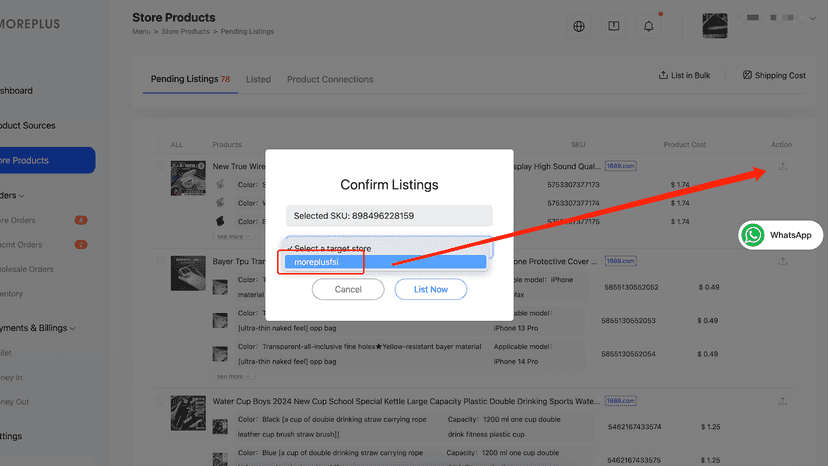The height and width of the screenshot is (466, 828).
Task: Expand 'see more' under Bayer Tpu product
Action: [x=233, y=377]
